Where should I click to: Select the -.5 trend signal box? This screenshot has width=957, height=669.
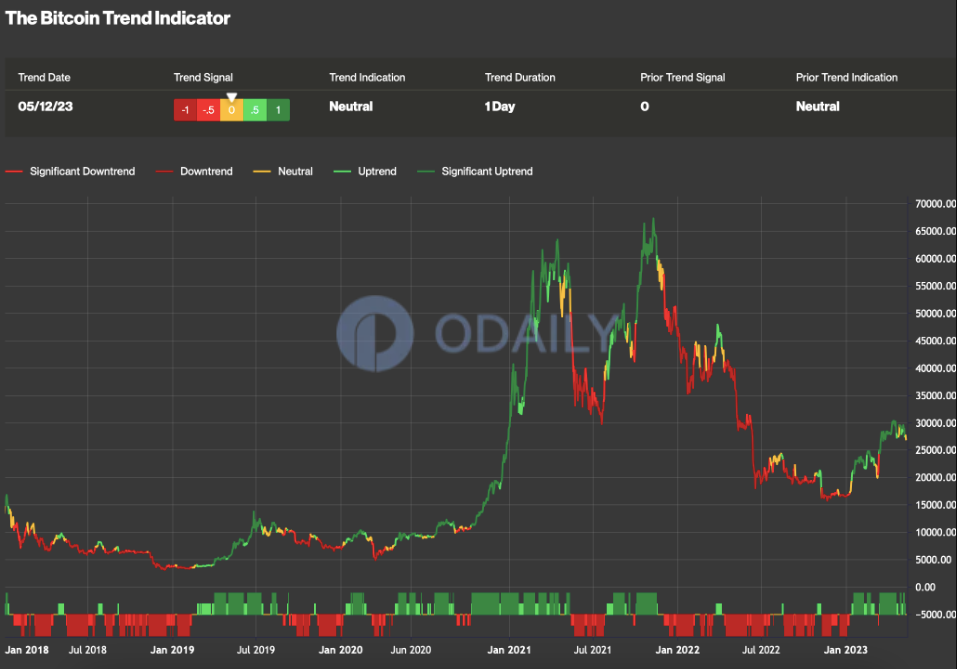[208, 110]
